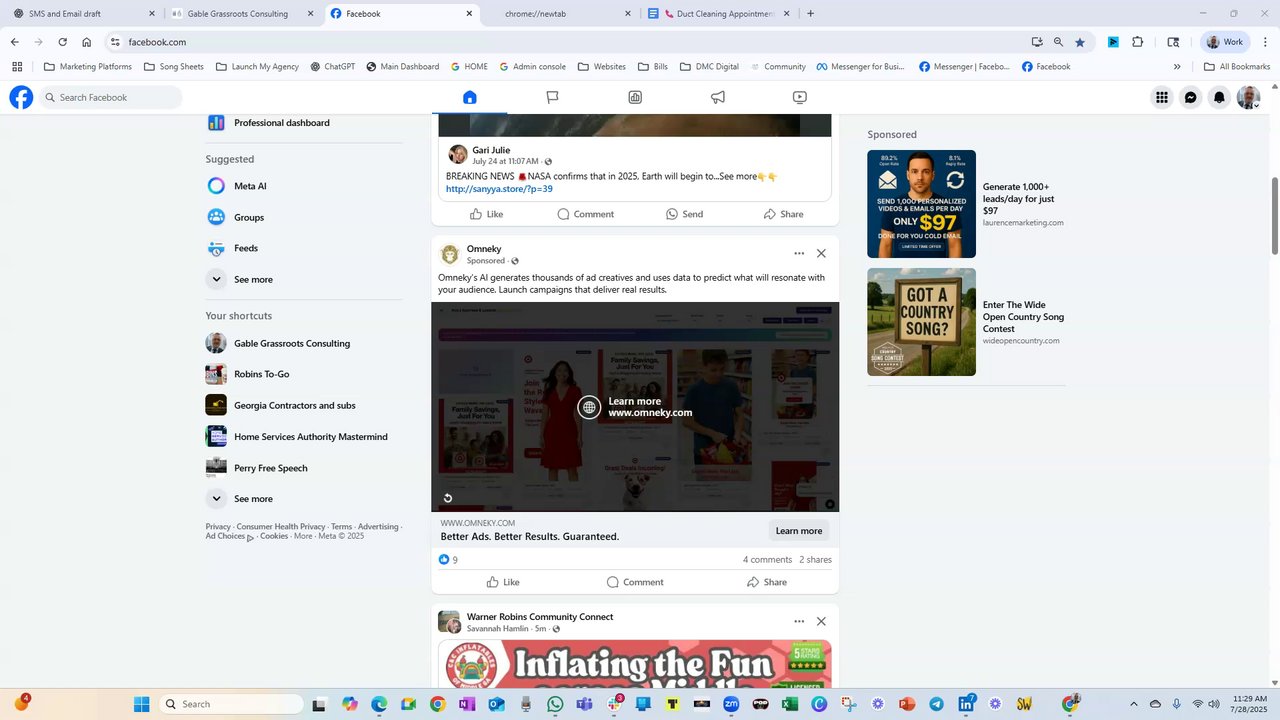
Task: Switch to Duct Cleaning Appointment tab
Action: pos(719,14)
